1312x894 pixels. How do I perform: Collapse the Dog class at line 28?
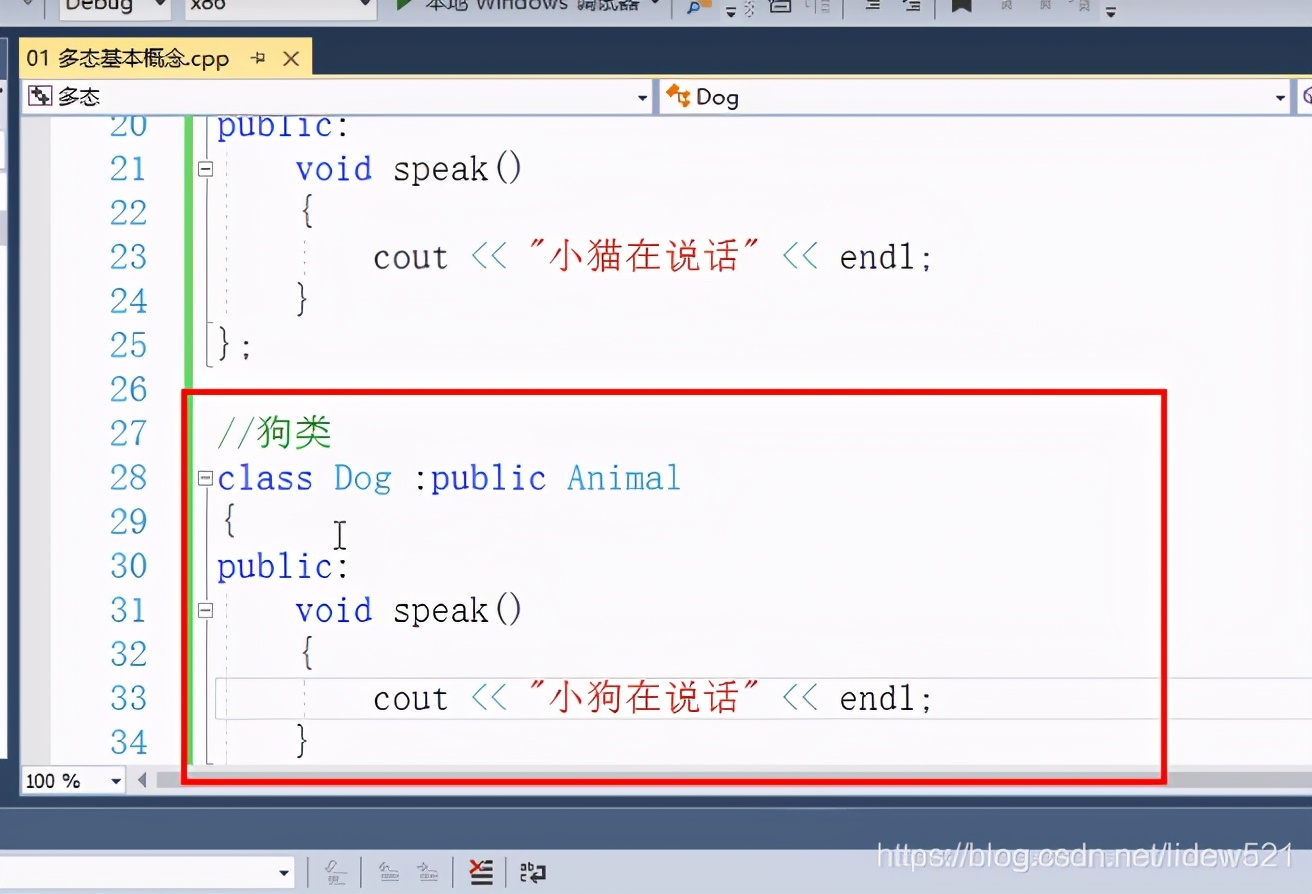click(x=205, y=478)
